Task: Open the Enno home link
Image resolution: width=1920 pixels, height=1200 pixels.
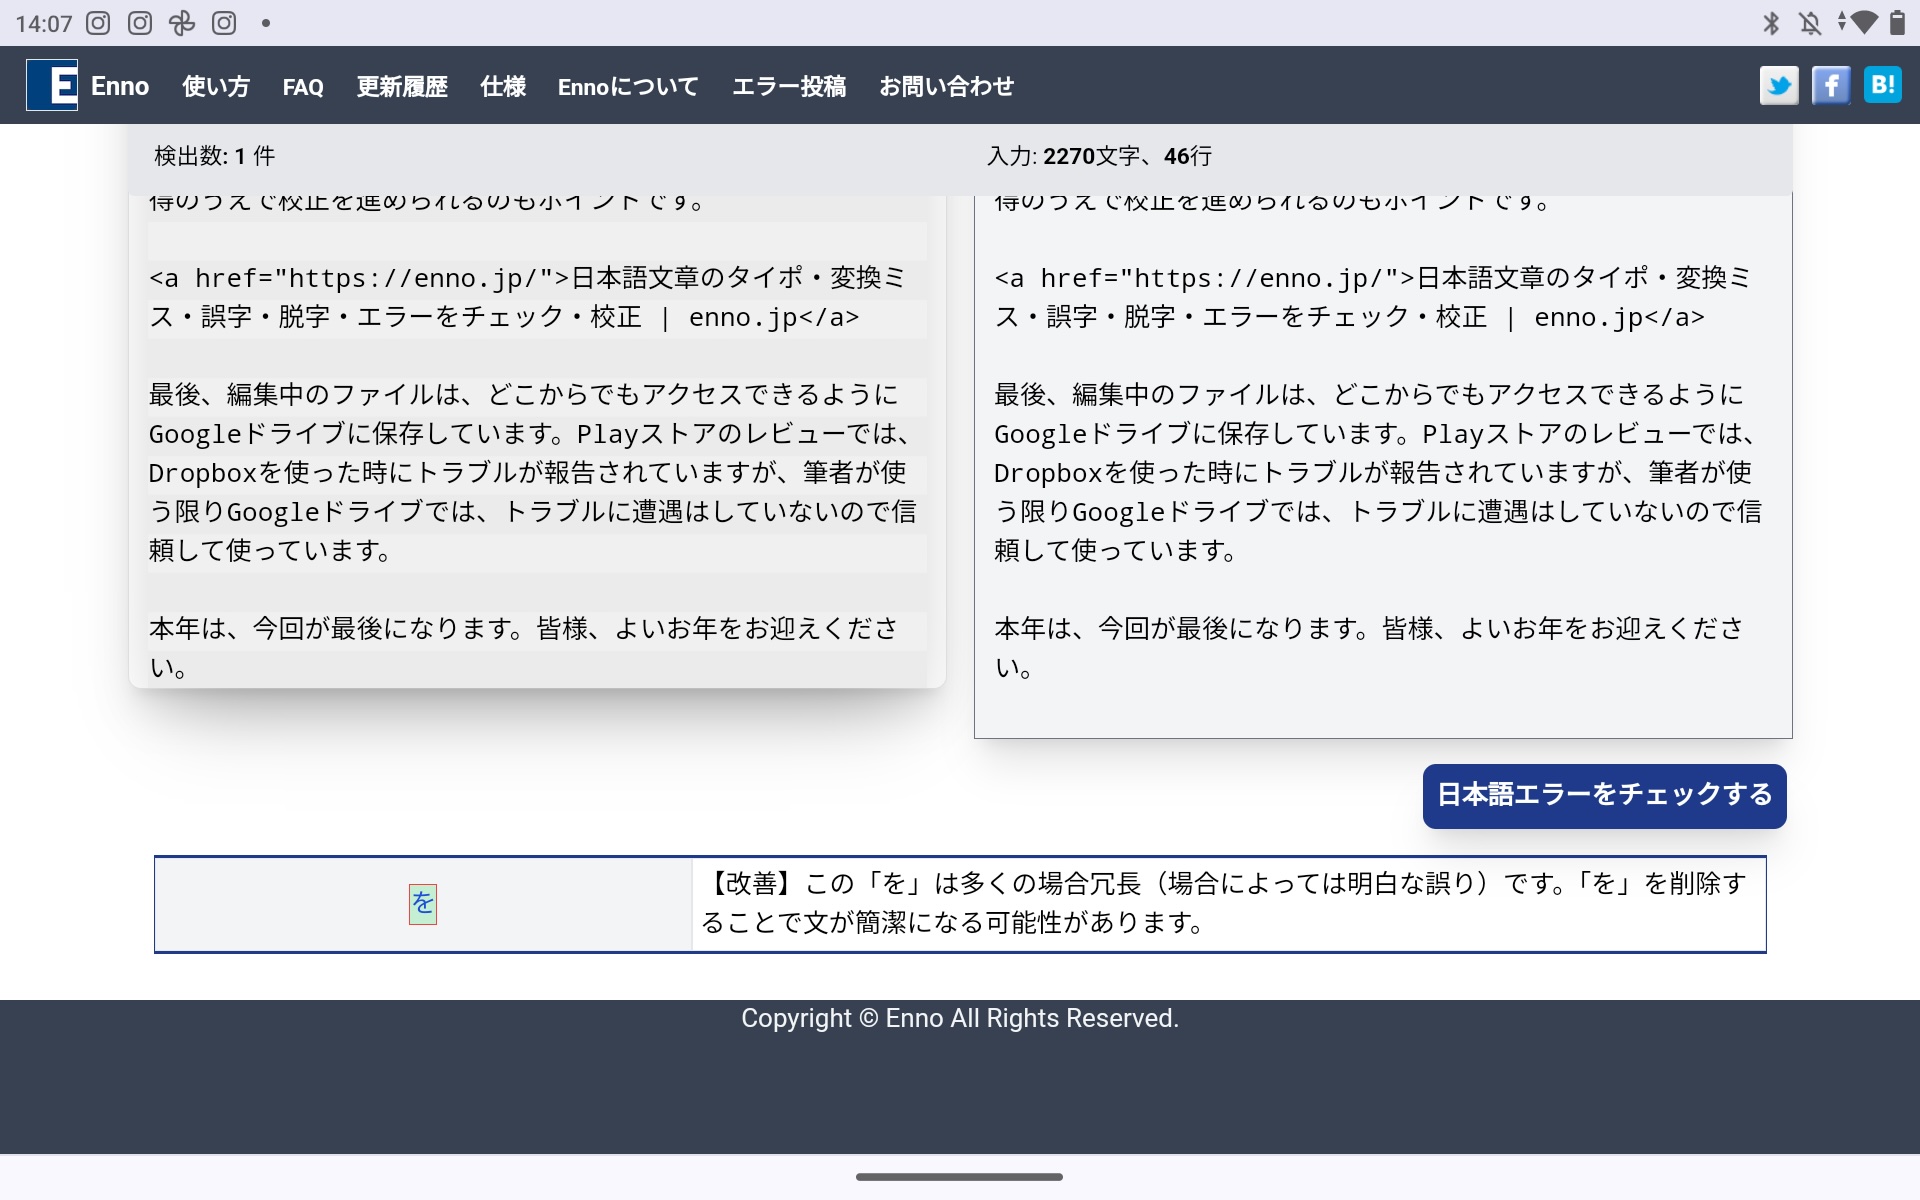Action: tap(120, 86)
